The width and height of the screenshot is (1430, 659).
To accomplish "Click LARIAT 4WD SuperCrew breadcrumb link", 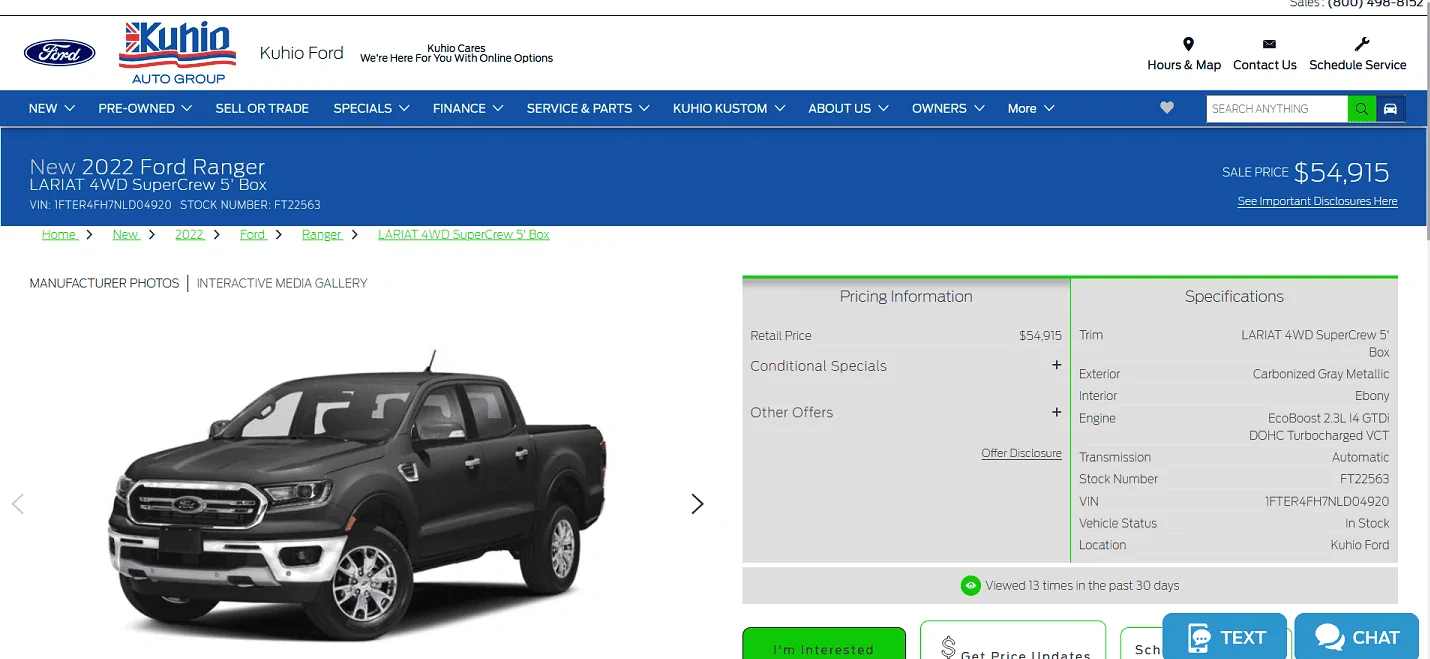I will tap(464, 234).
